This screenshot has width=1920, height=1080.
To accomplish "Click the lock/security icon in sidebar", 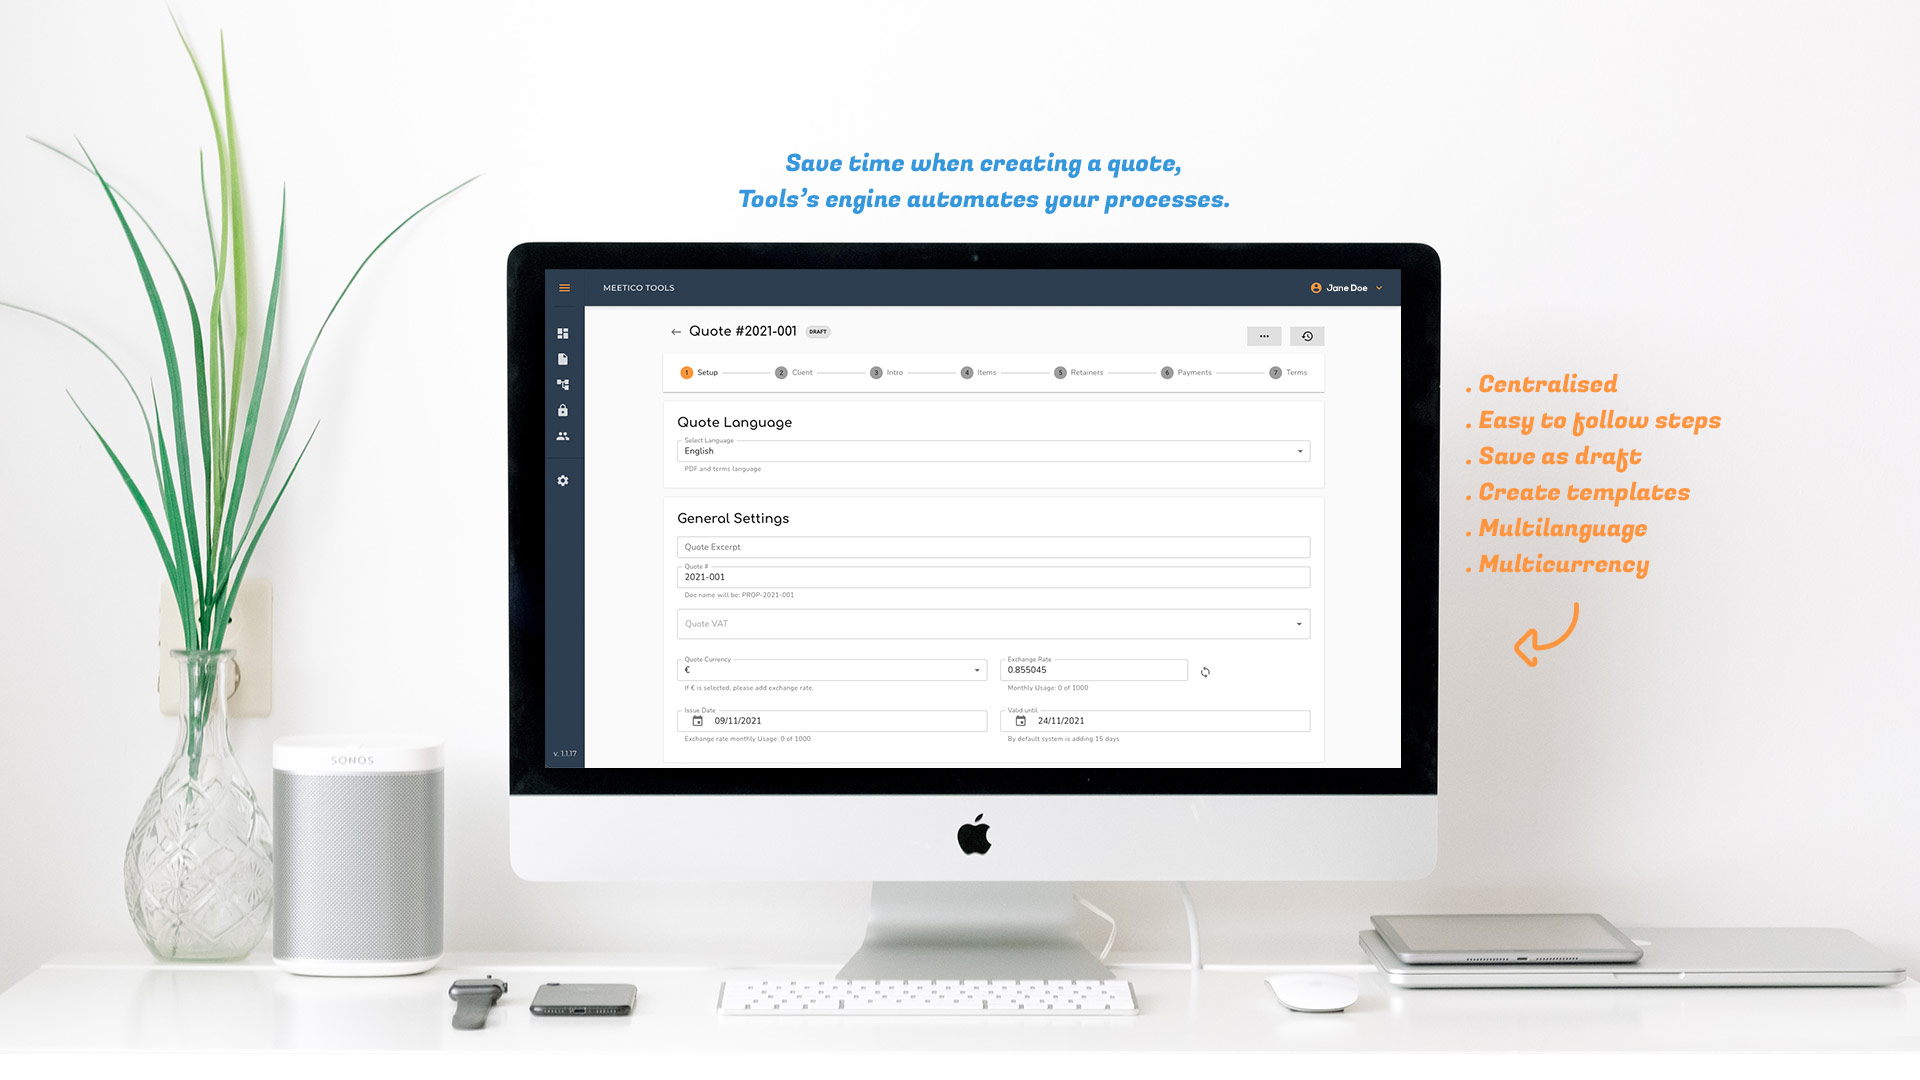I will [564, 410].
